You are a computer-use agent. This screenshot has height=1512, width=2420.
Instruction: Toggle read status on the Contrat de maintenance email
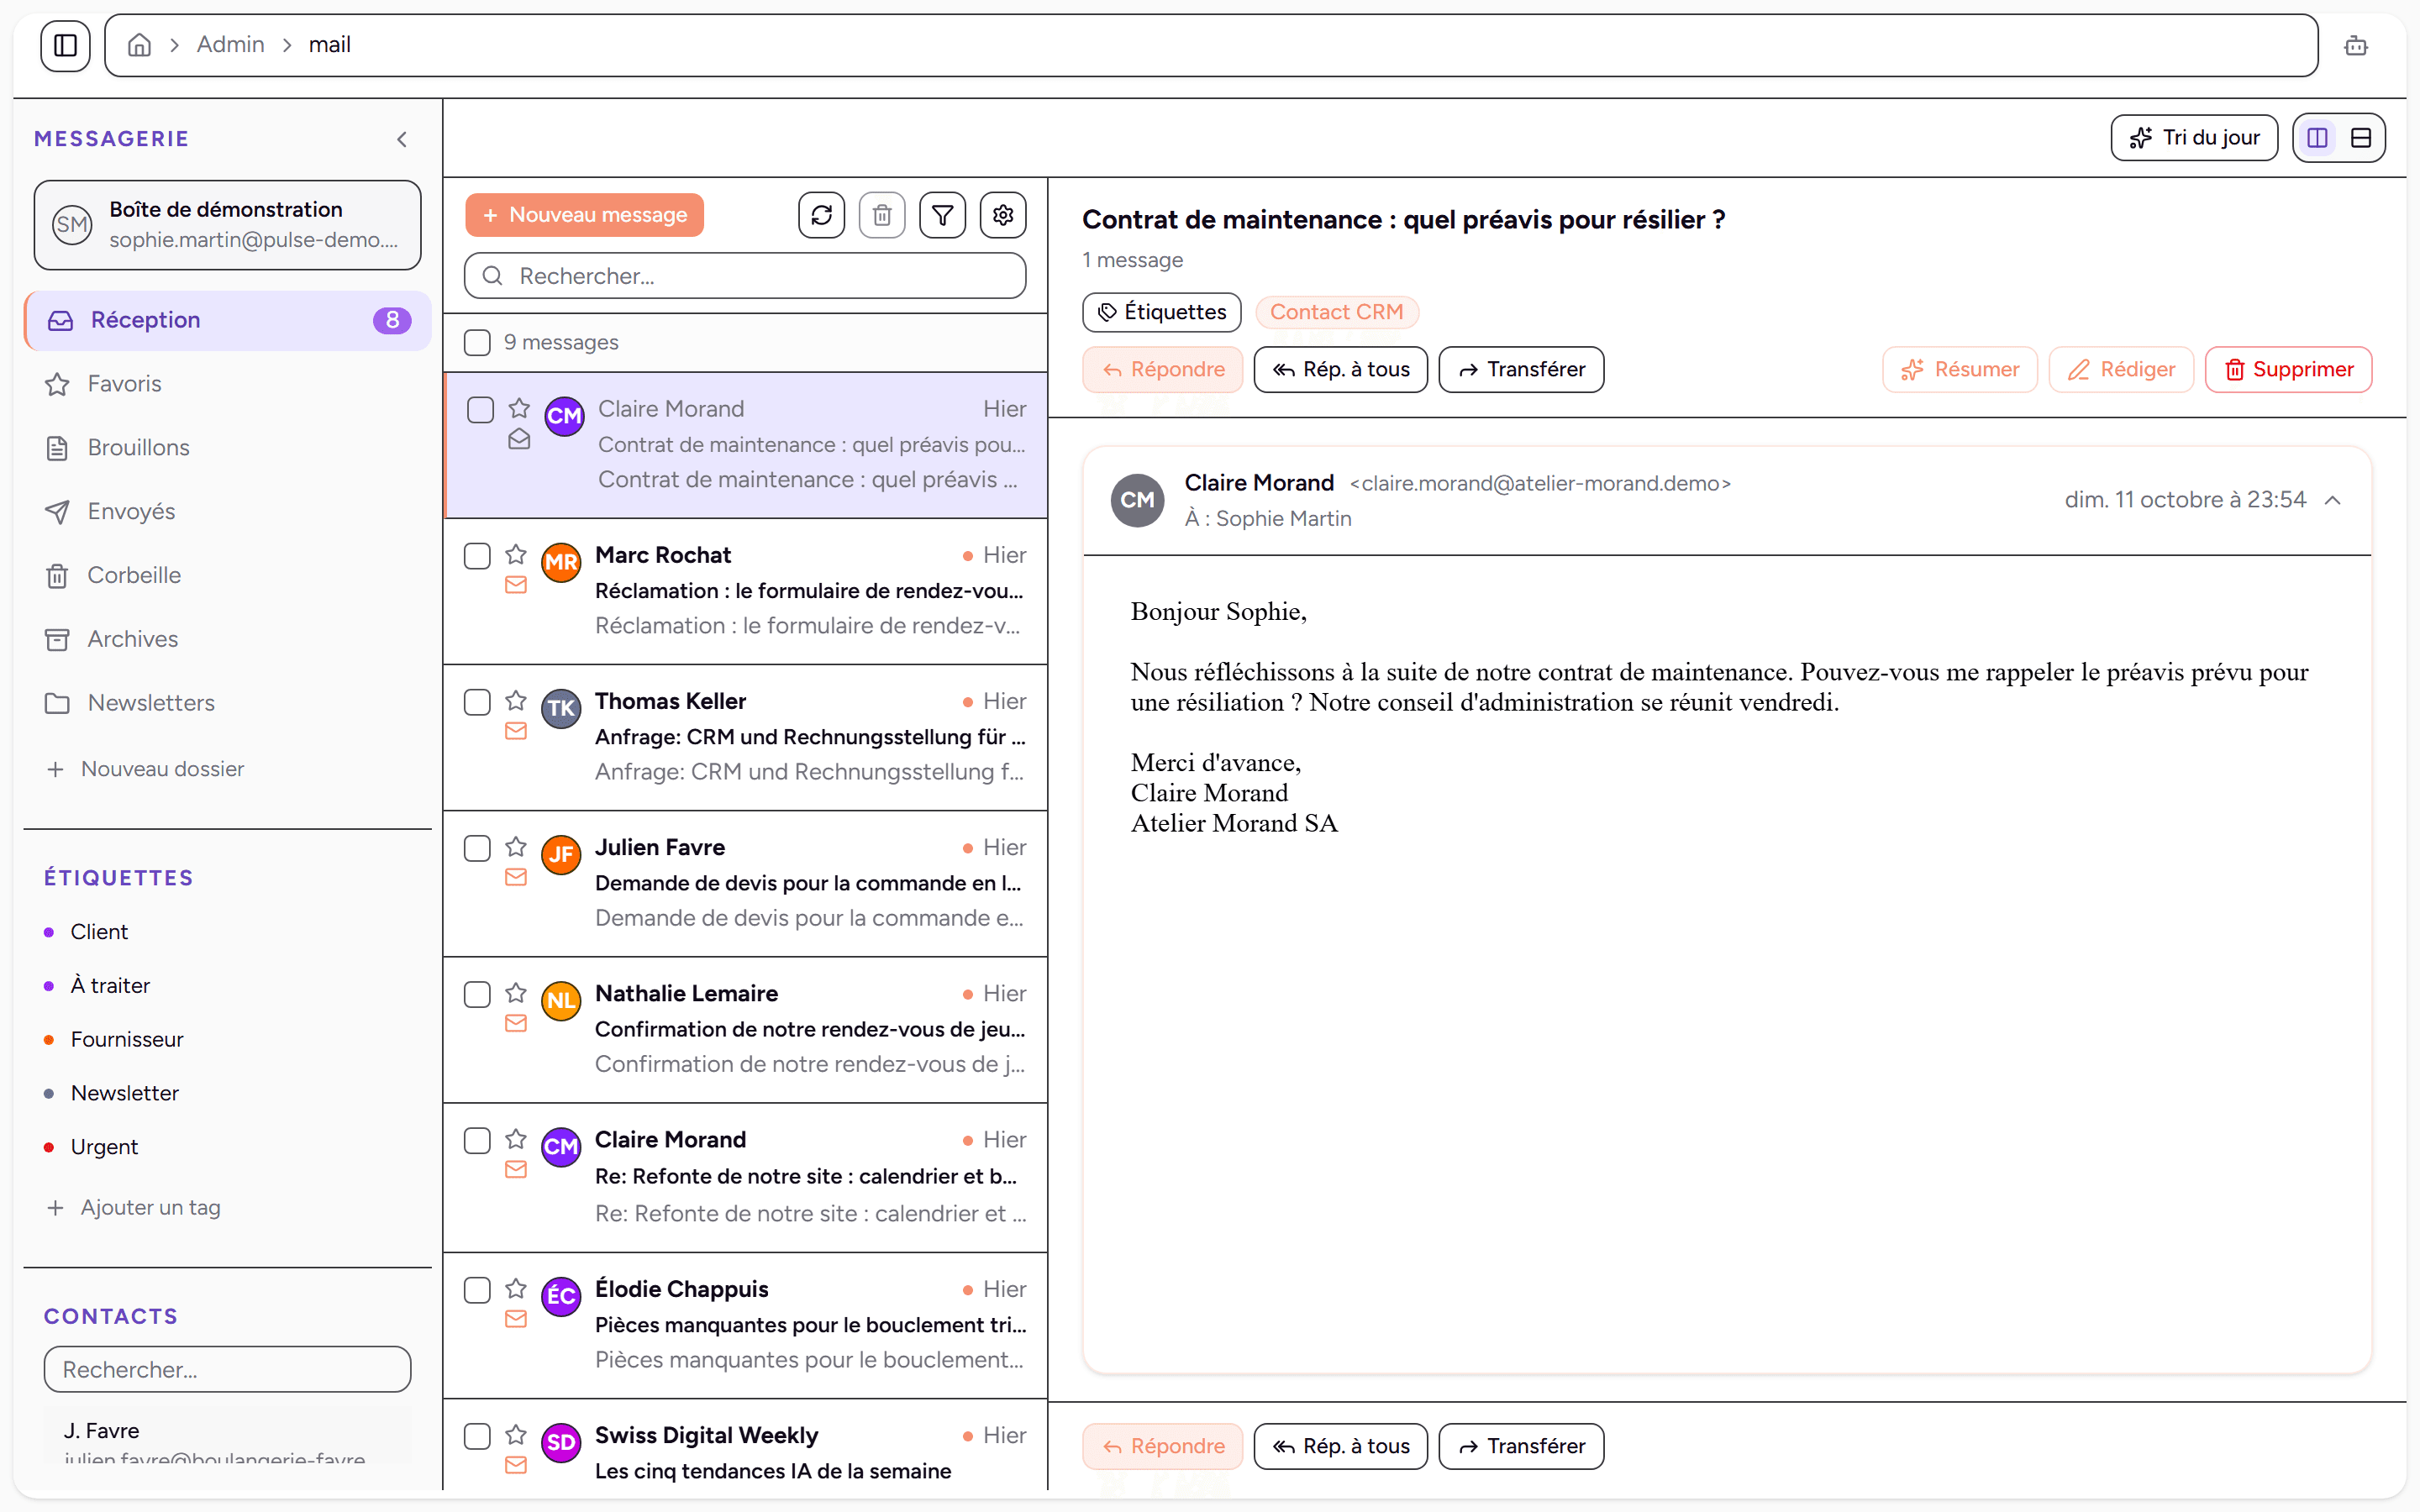click(x=519, y=439)
